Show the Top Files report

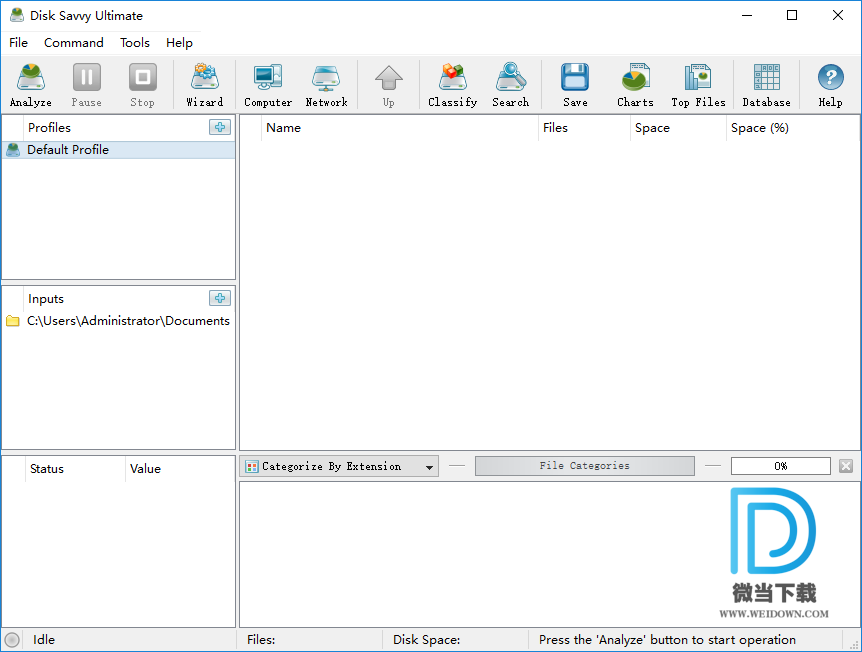(x=698, y=85)
